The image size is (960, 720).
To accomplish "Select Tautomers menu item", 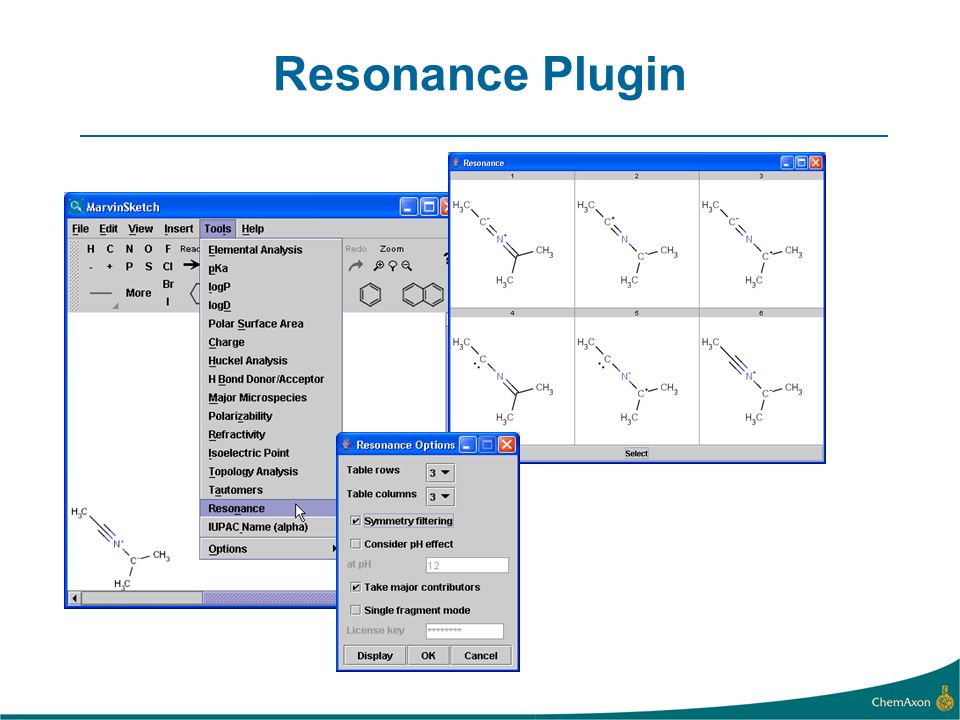I will 271,490.
